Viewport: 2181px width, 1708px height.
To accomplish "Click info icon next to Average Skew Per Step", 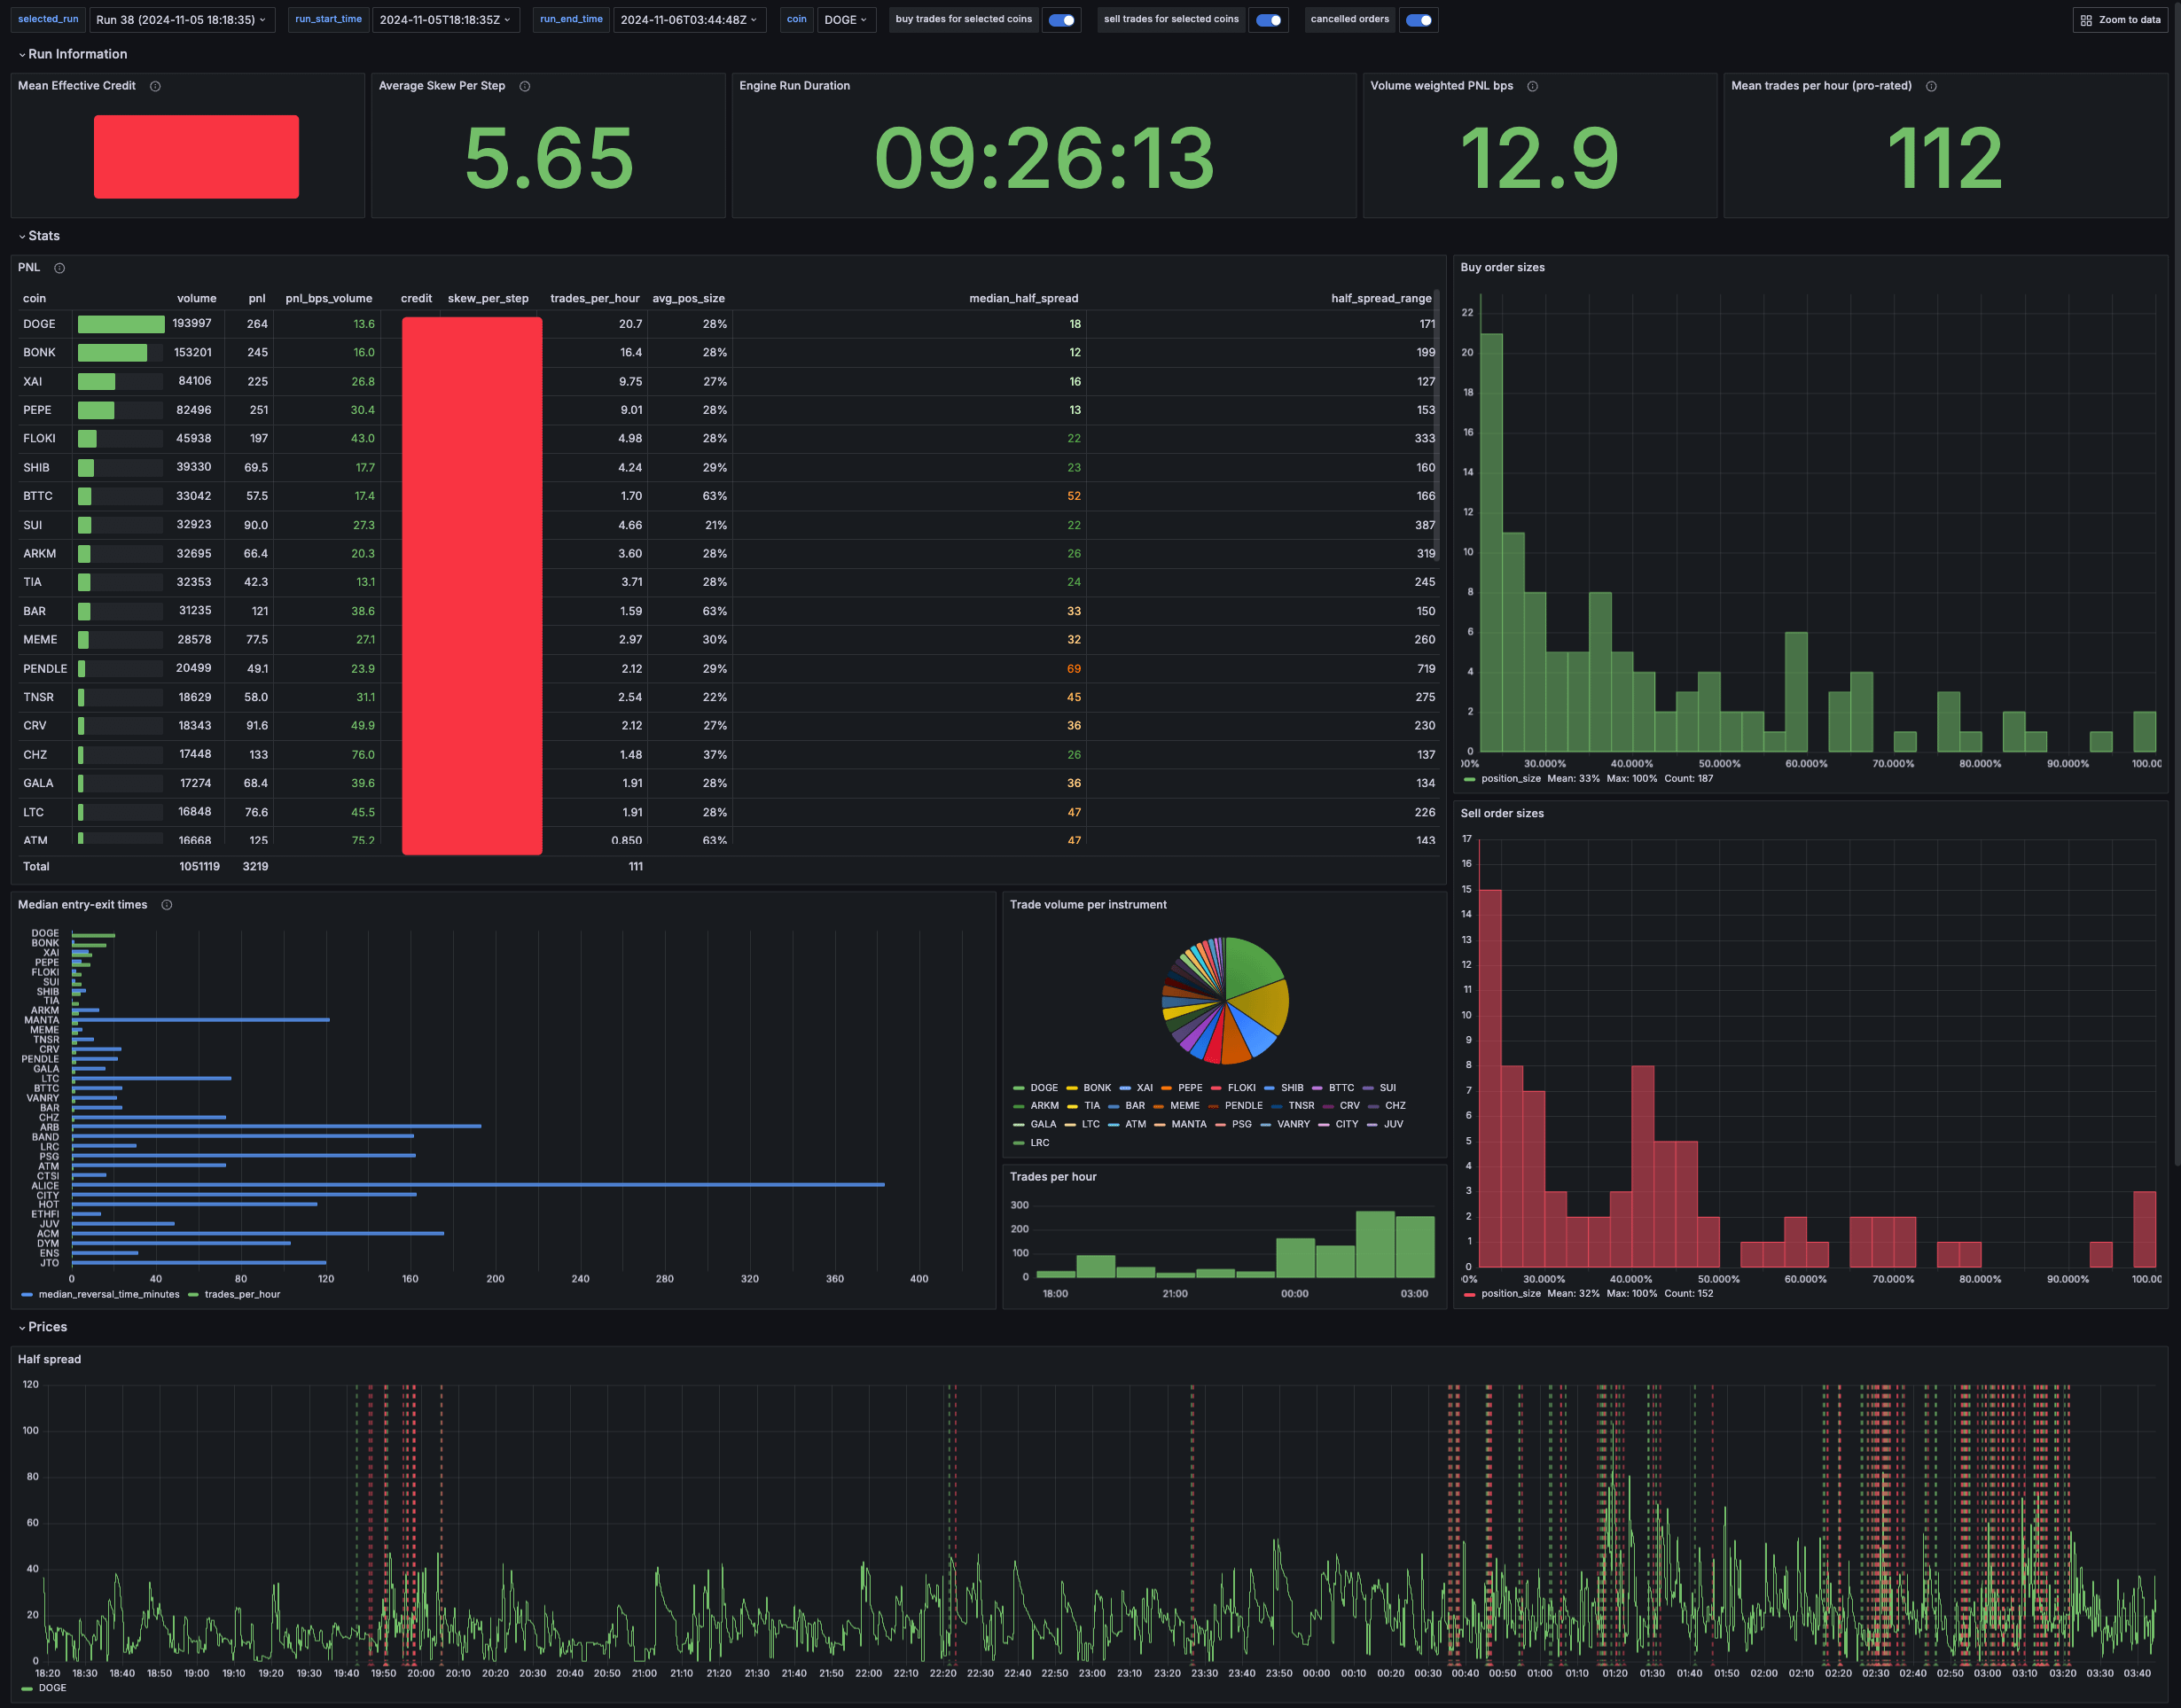I will [x=525, y=86].
